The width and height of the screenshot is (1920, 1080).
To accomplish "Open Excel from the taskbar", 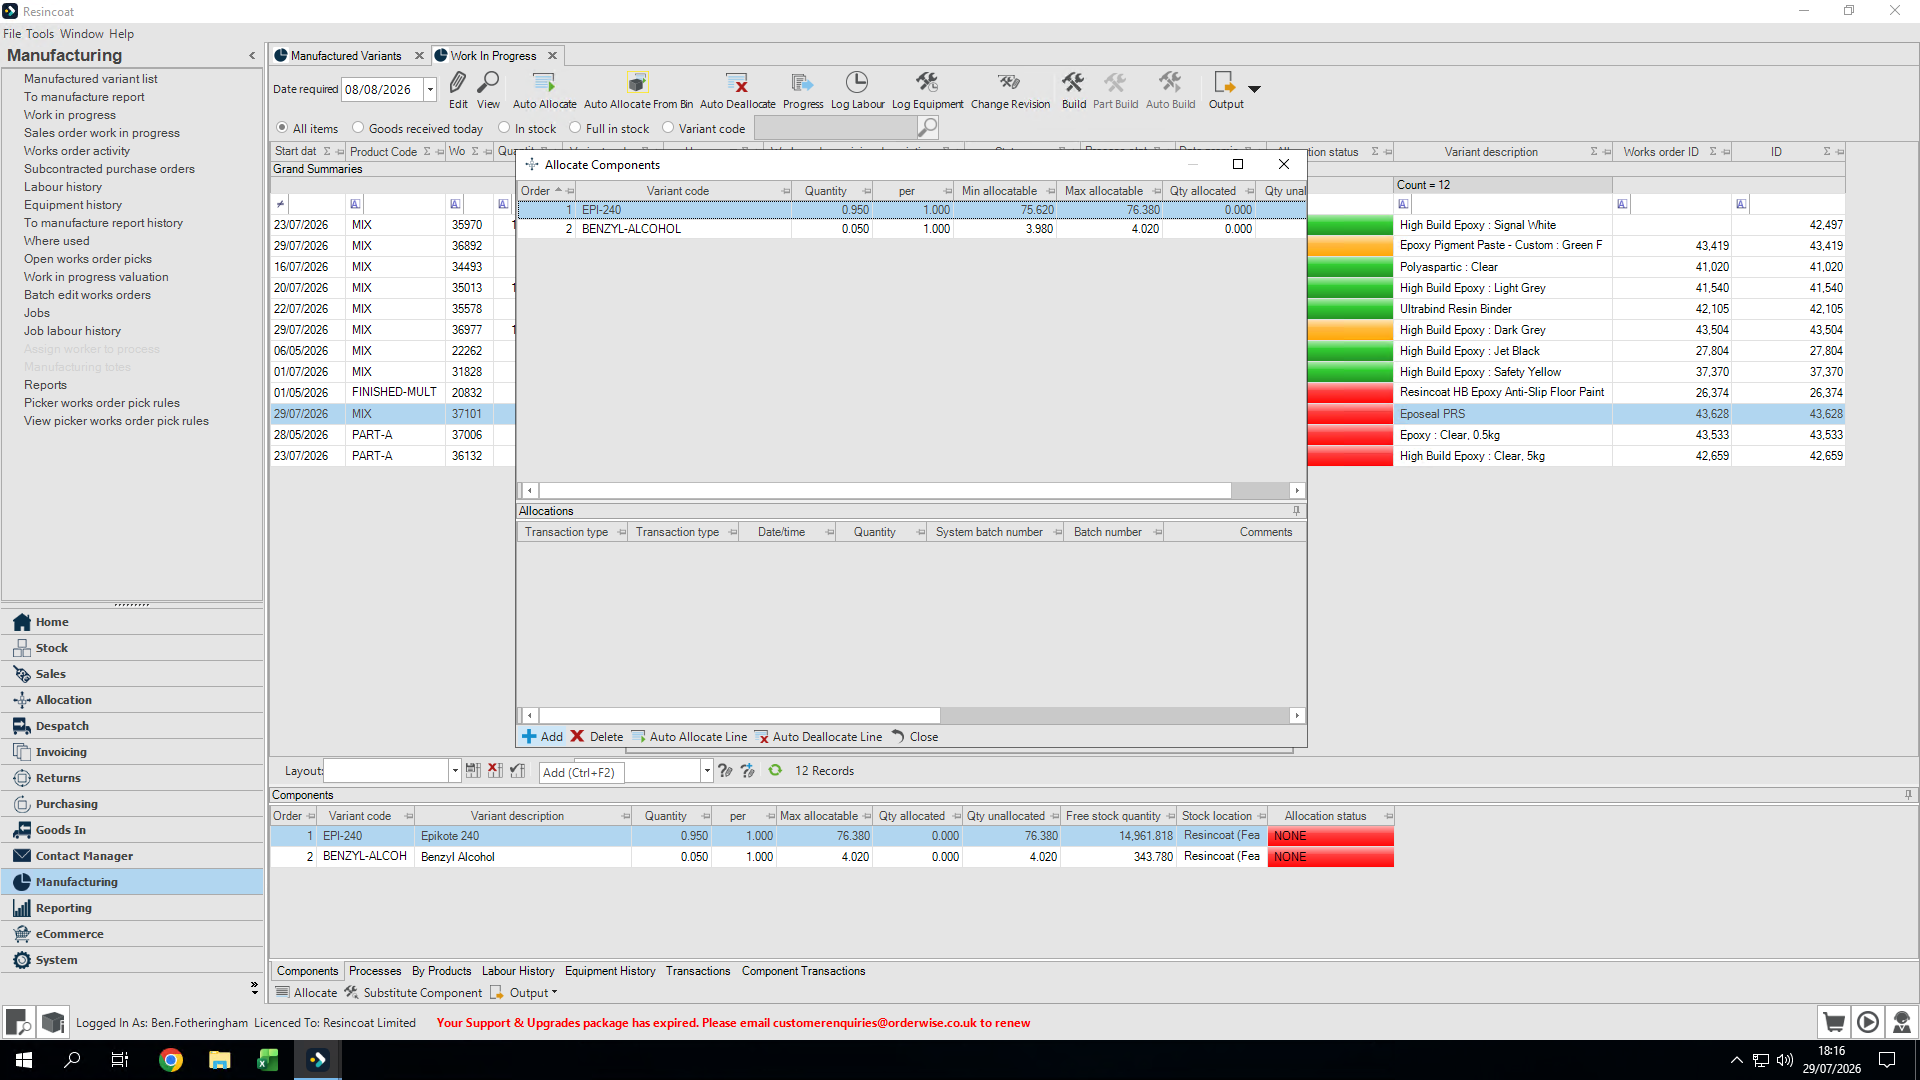I will (267, 1060).
